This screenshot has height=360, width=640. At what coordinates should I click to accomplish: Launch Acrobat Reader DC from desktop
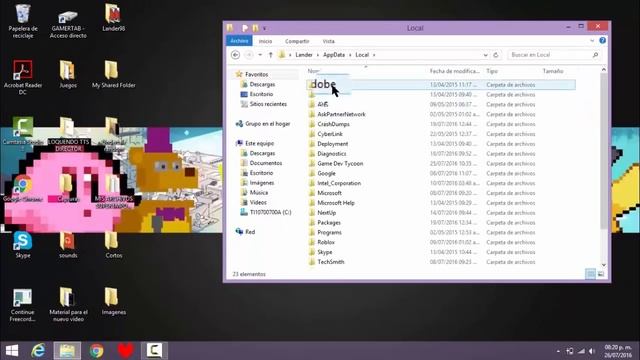click(23, 78)
